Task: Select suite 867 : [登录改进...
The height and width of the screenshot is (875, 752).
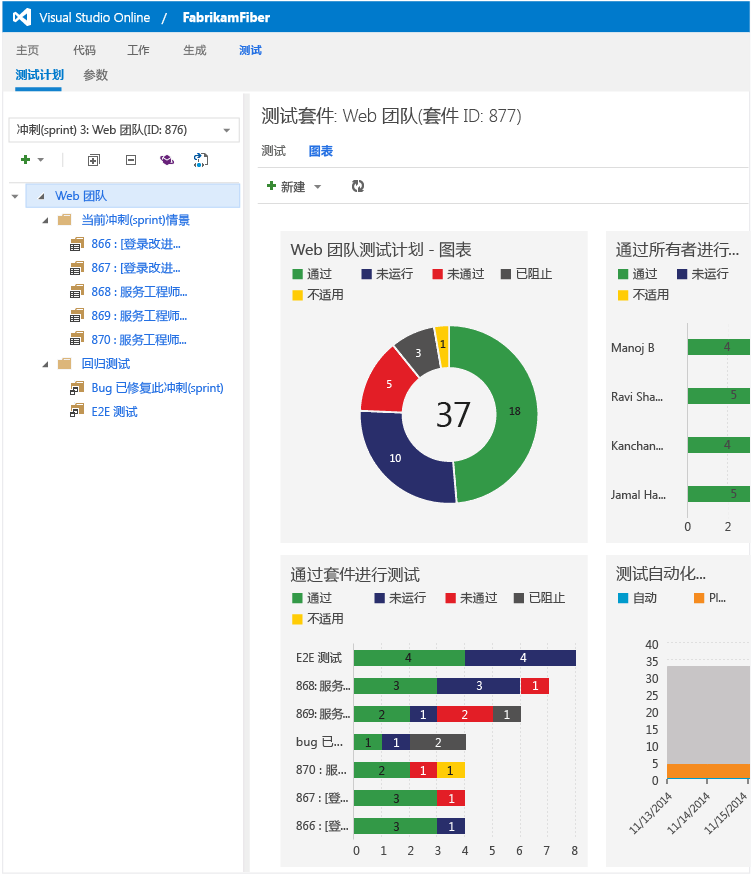Action: click(136, 268)
